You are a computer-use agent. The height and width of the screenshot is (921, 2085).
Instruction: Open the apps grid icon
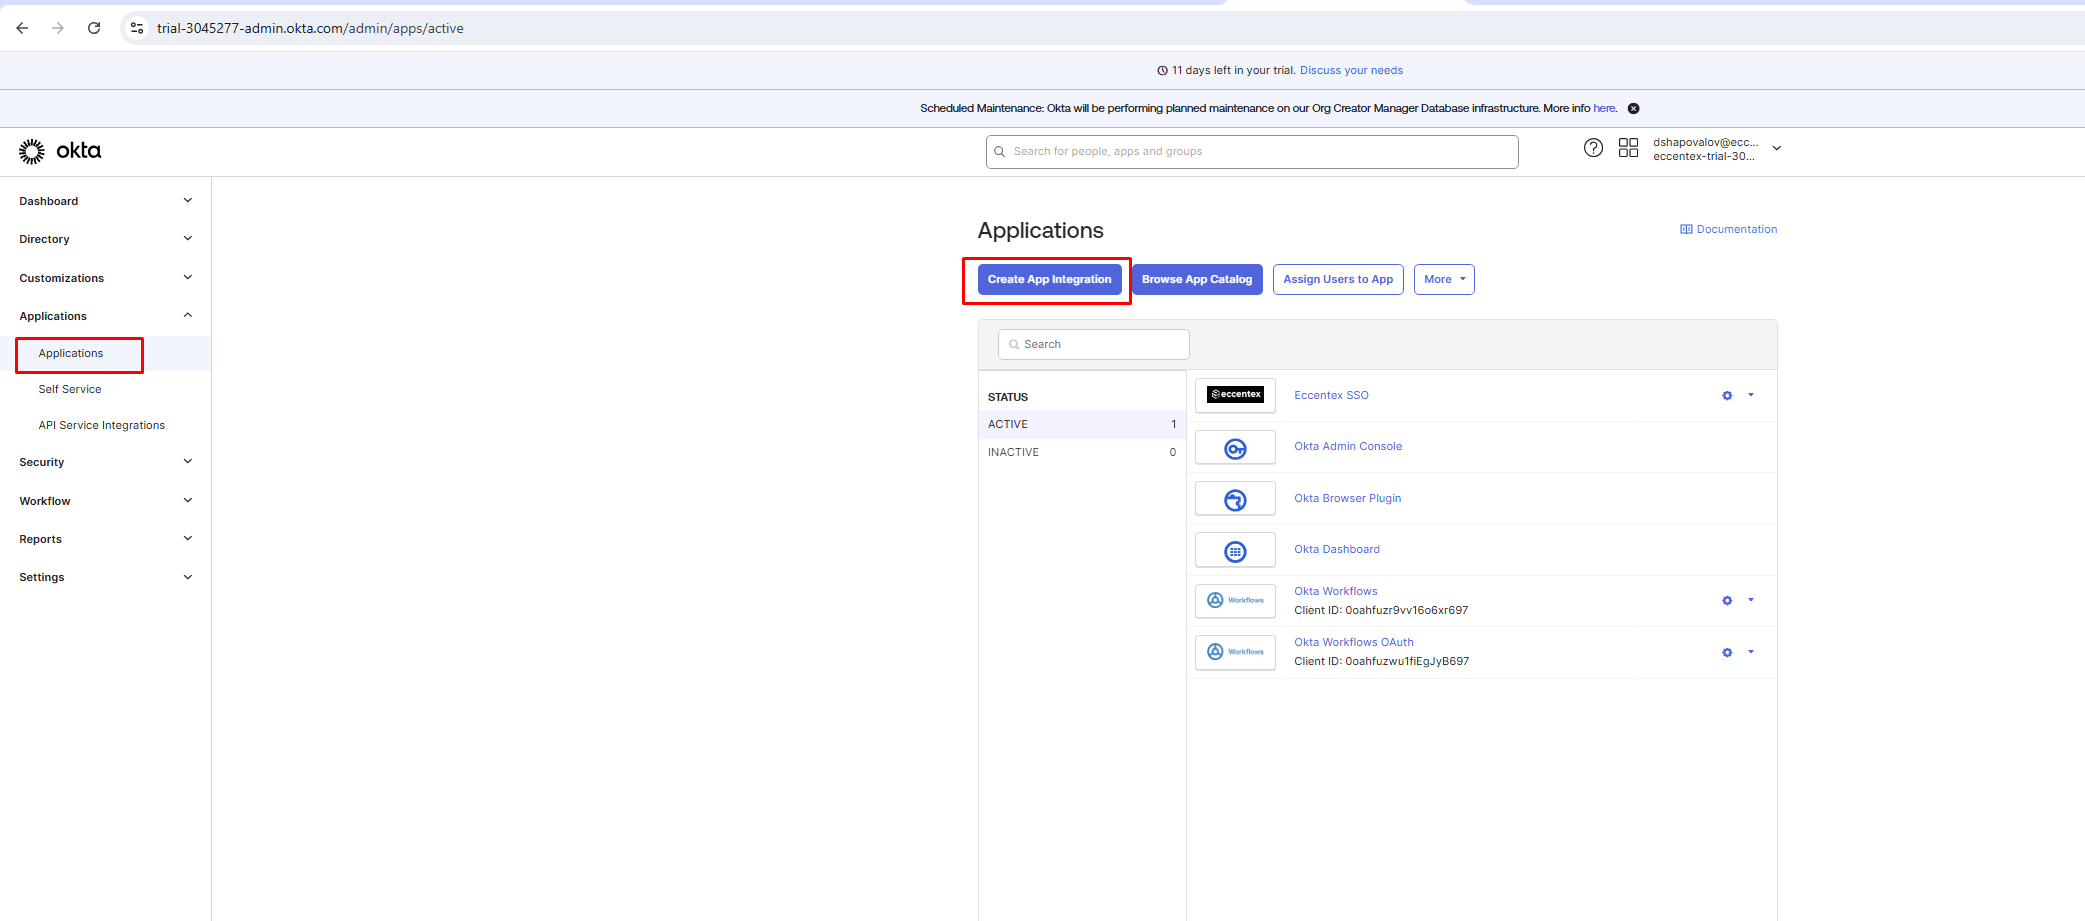[1628, 148]
